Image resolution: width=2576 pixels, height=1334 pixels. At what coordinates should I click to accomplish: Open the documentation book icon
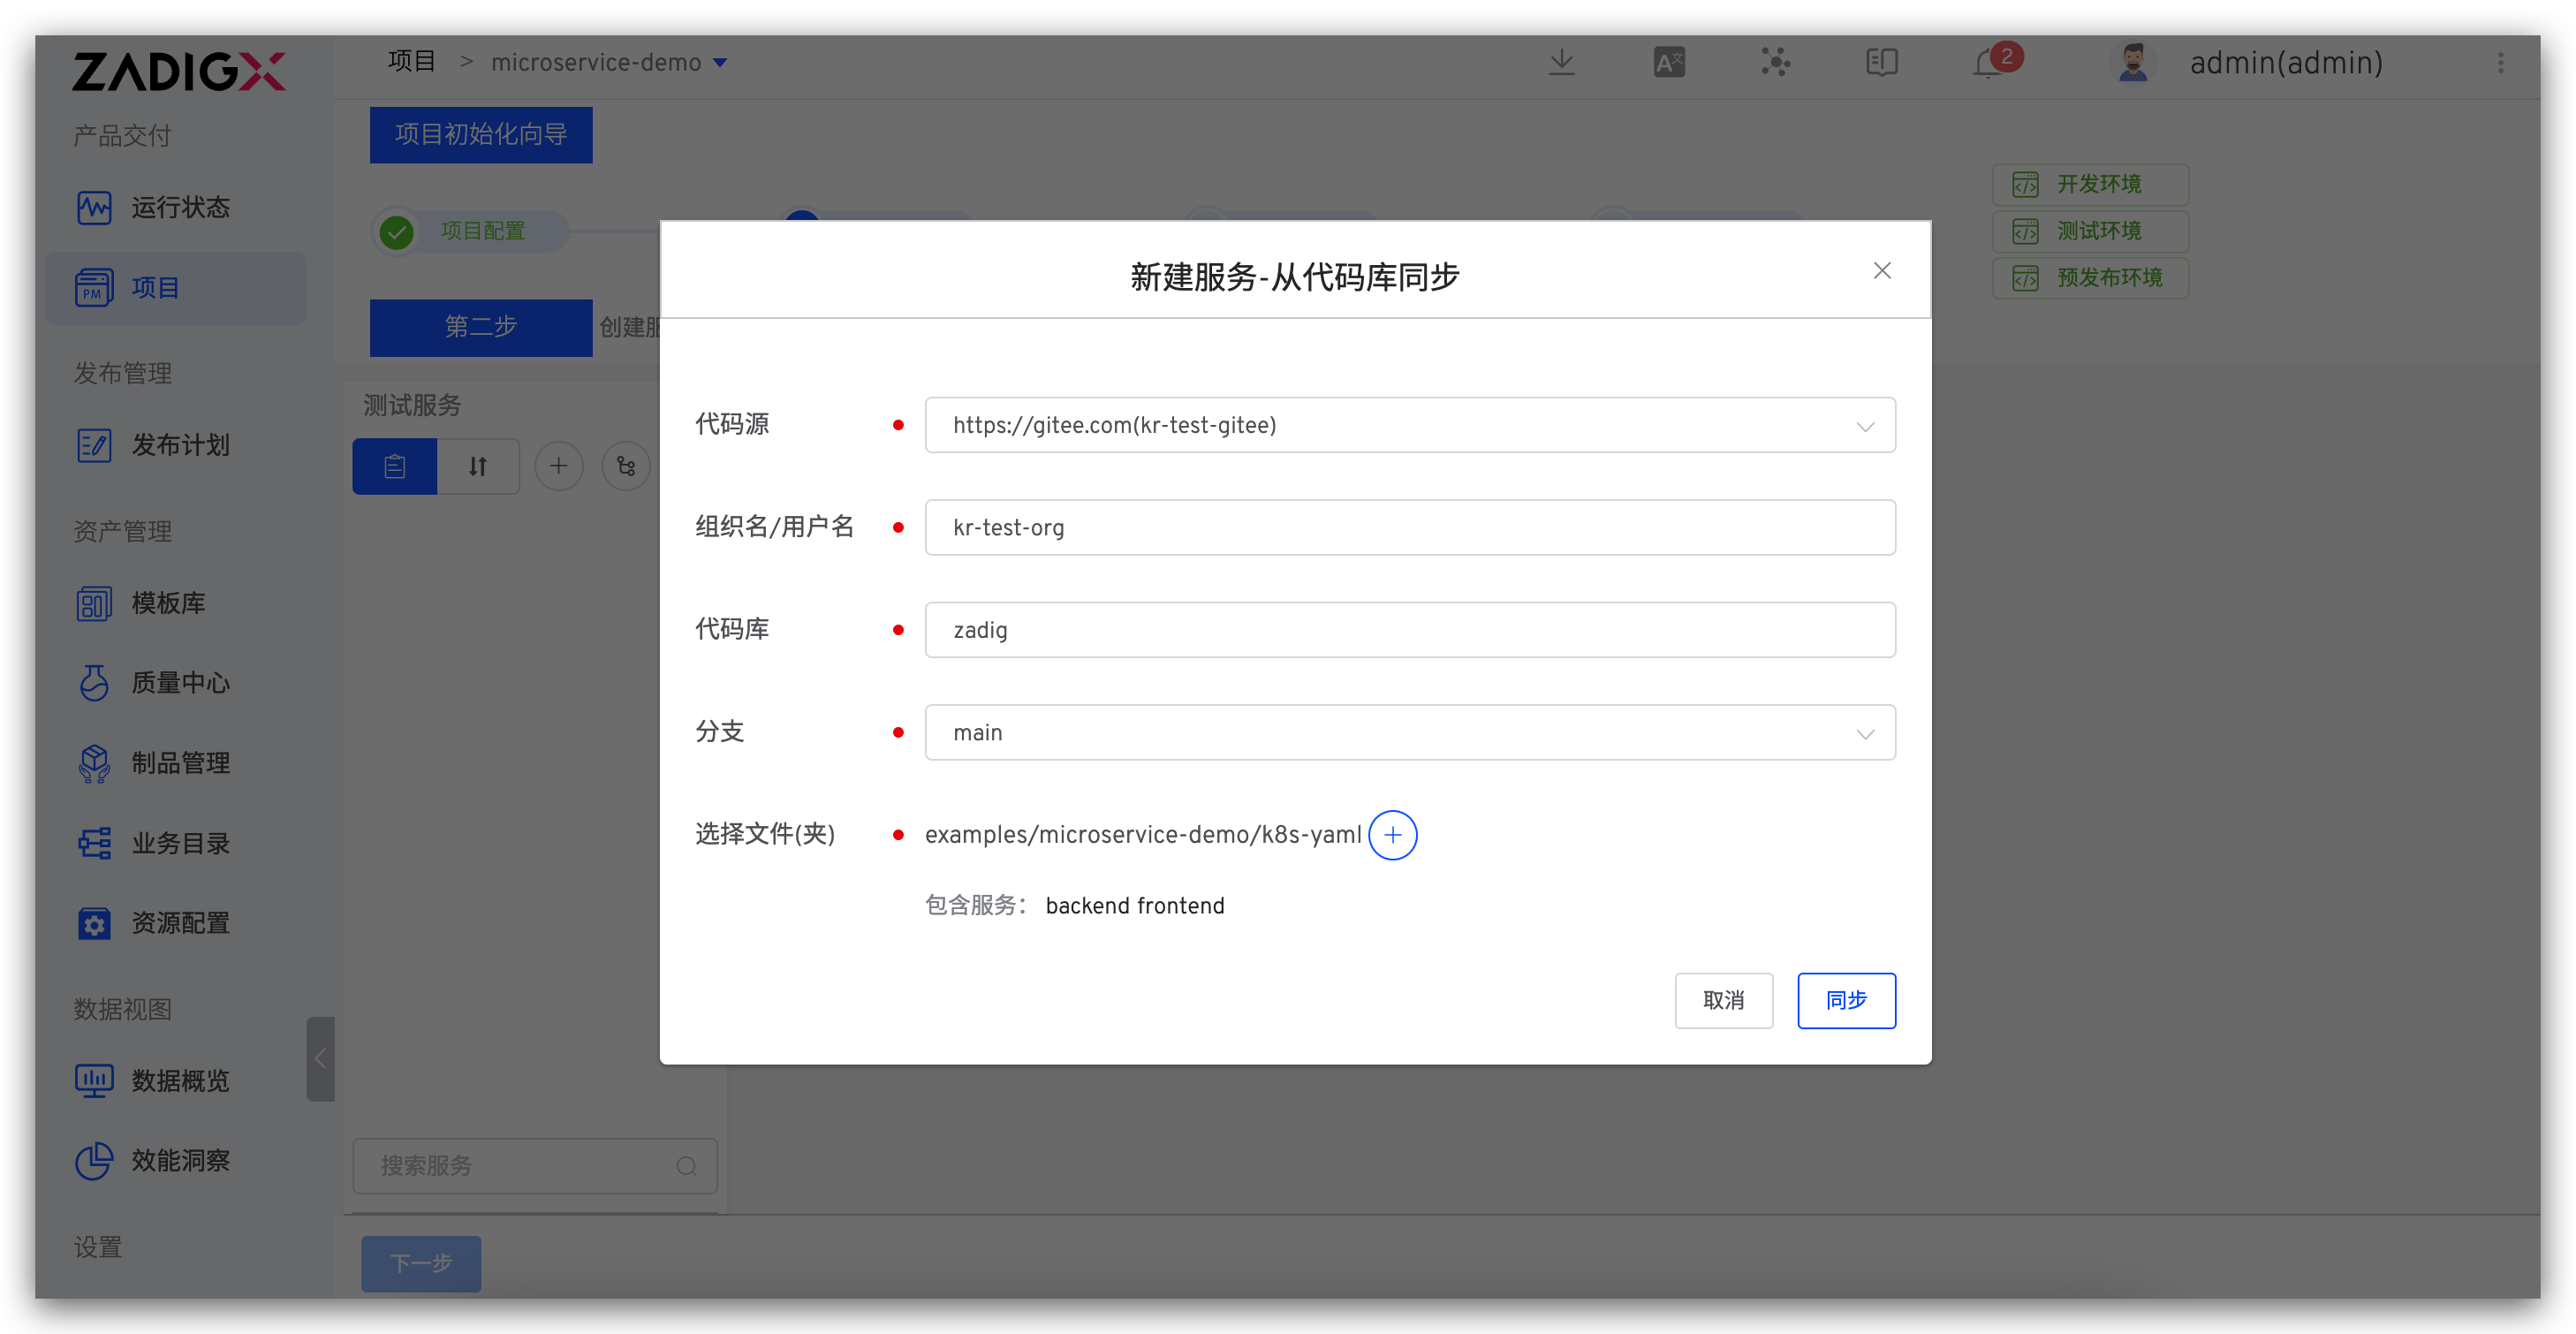click(x=1882, y=62)
